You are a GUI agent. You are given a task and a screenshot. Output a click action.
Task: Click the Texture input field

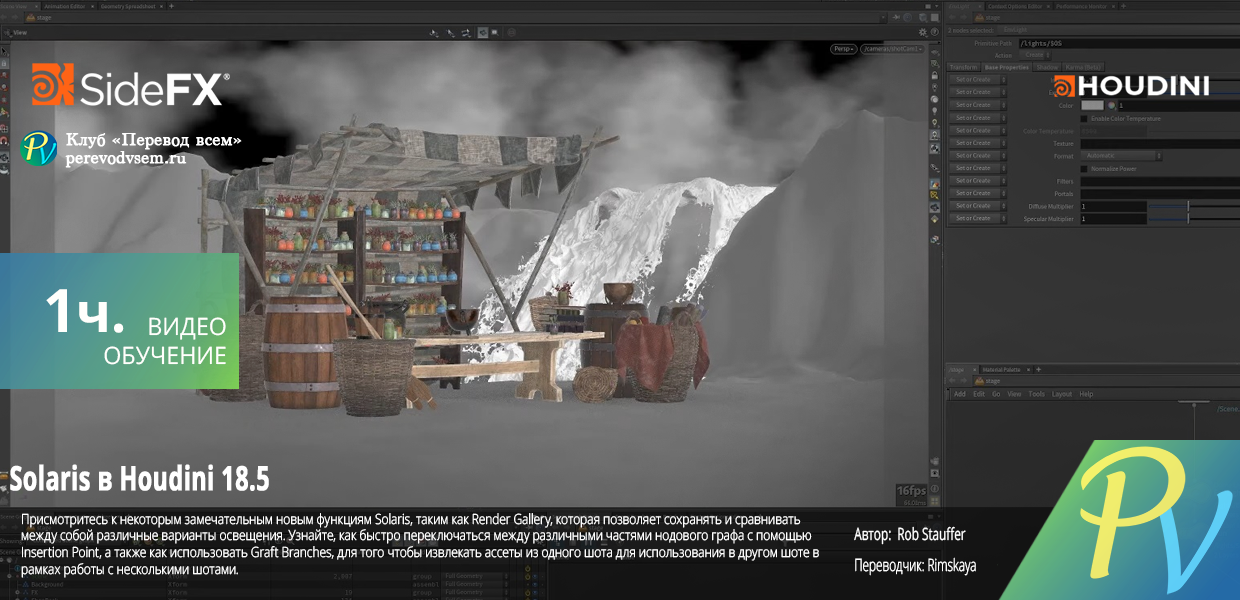click(1160, 143)
